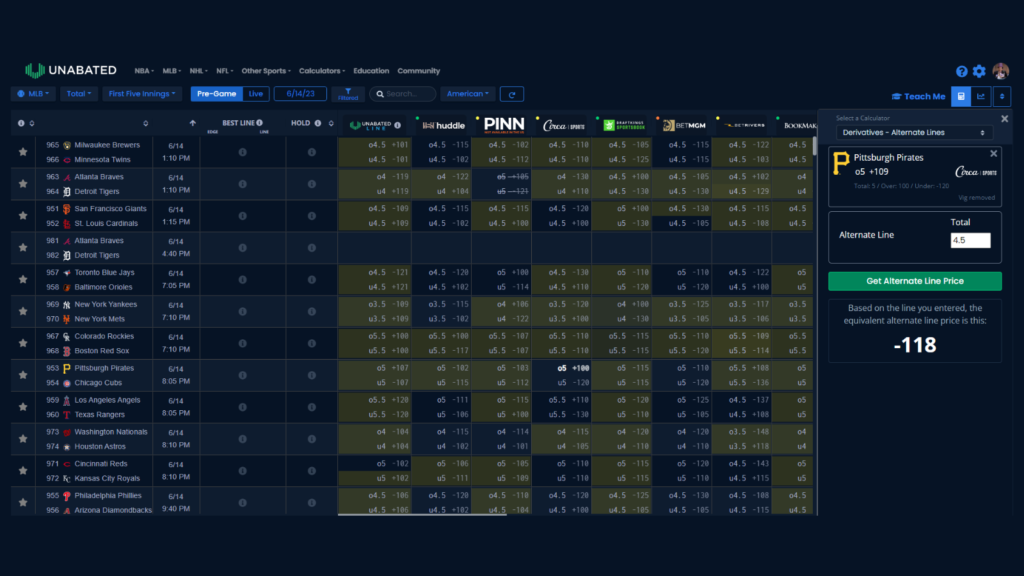Open the help question mark icon

click(961, 71)
